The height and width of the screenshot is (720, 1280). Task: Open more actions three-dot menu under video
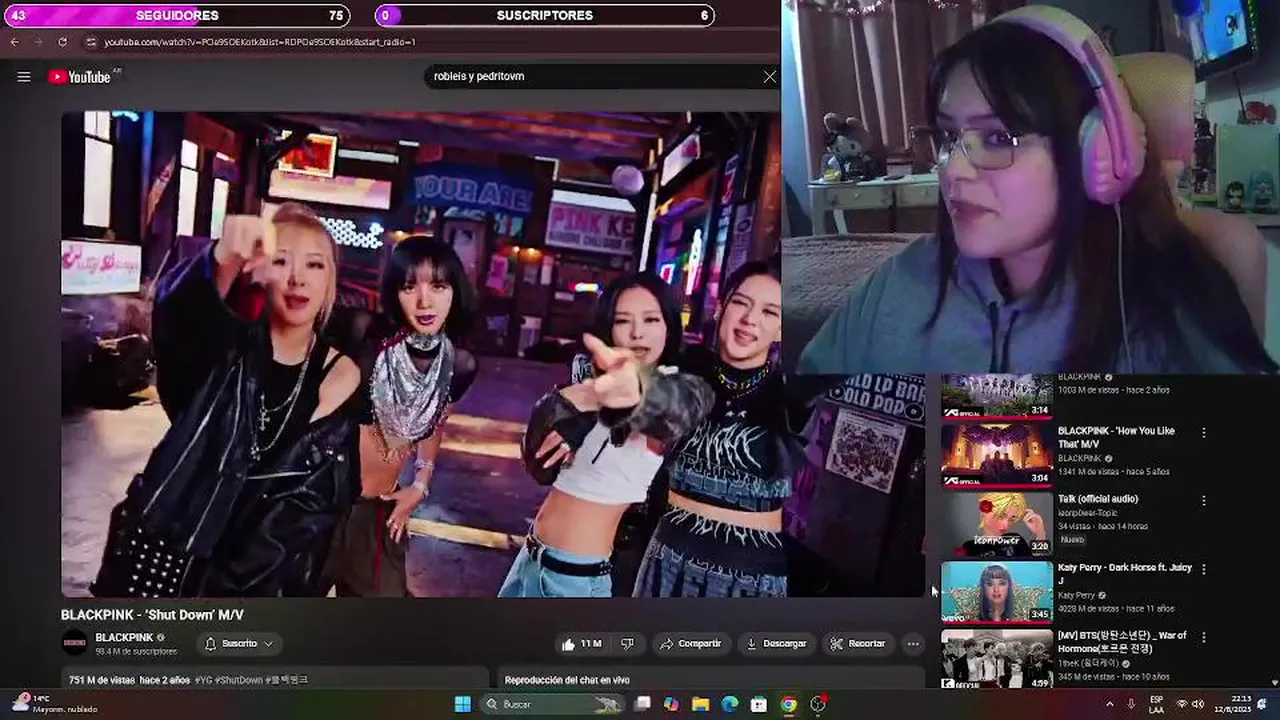point(913,644)
